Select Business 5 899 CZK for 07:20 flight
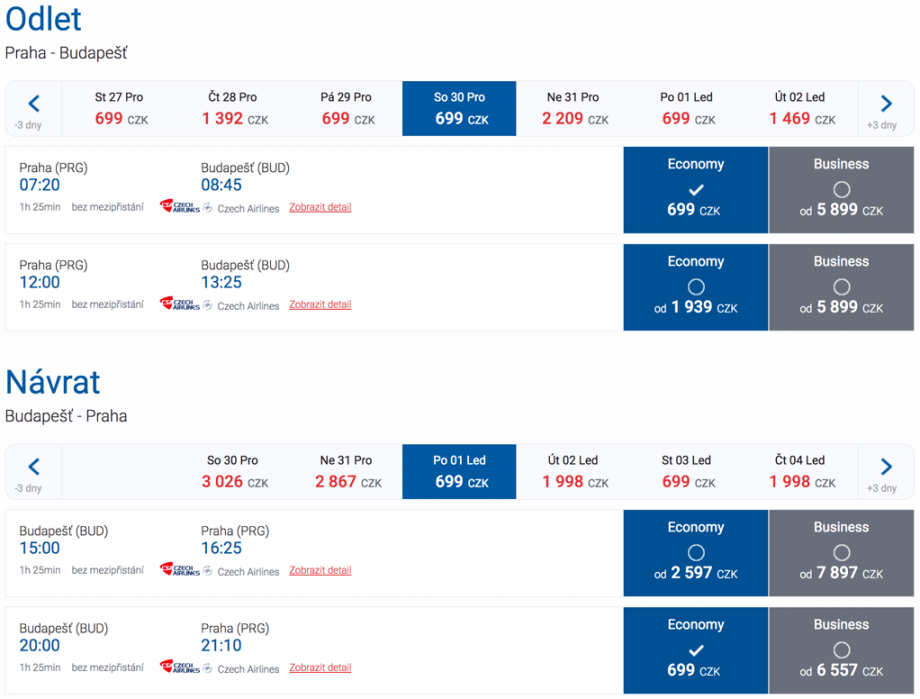This screenshot has height=699, width=920. (x=841, y=190)
